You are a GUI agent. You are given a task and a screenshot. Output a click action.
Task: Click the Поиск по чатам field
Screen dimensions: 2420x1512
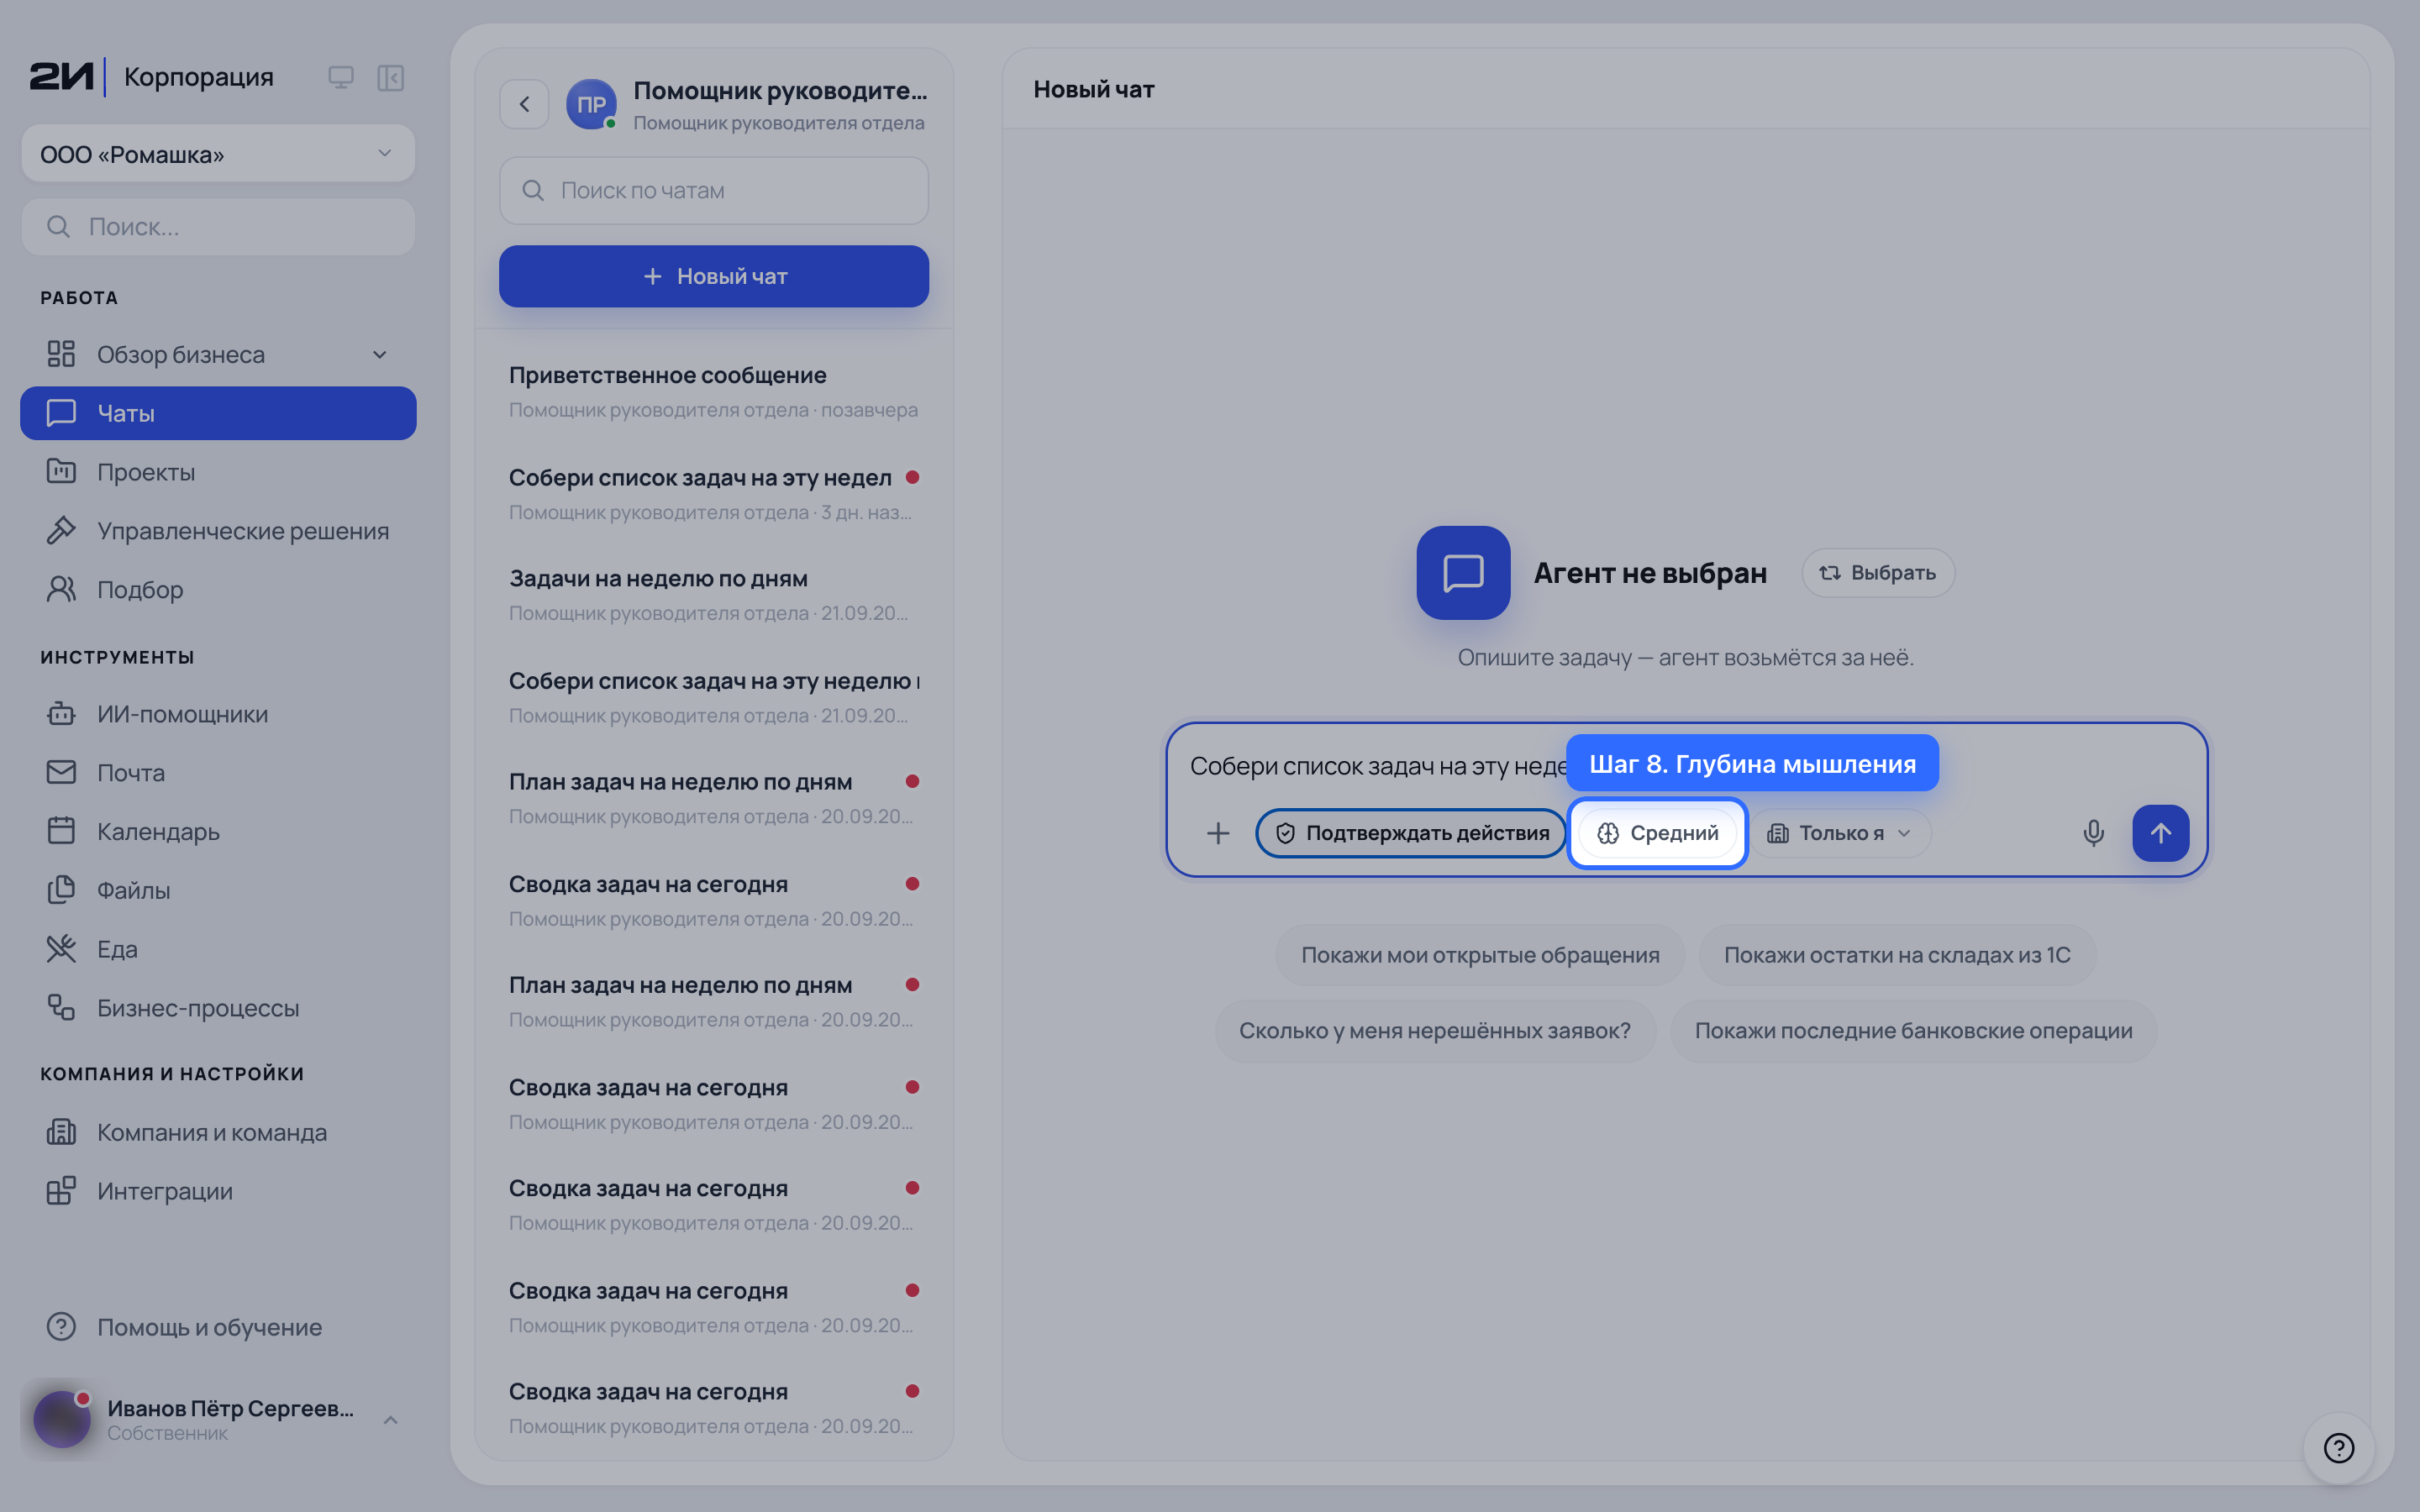click(x=713, y=190)
